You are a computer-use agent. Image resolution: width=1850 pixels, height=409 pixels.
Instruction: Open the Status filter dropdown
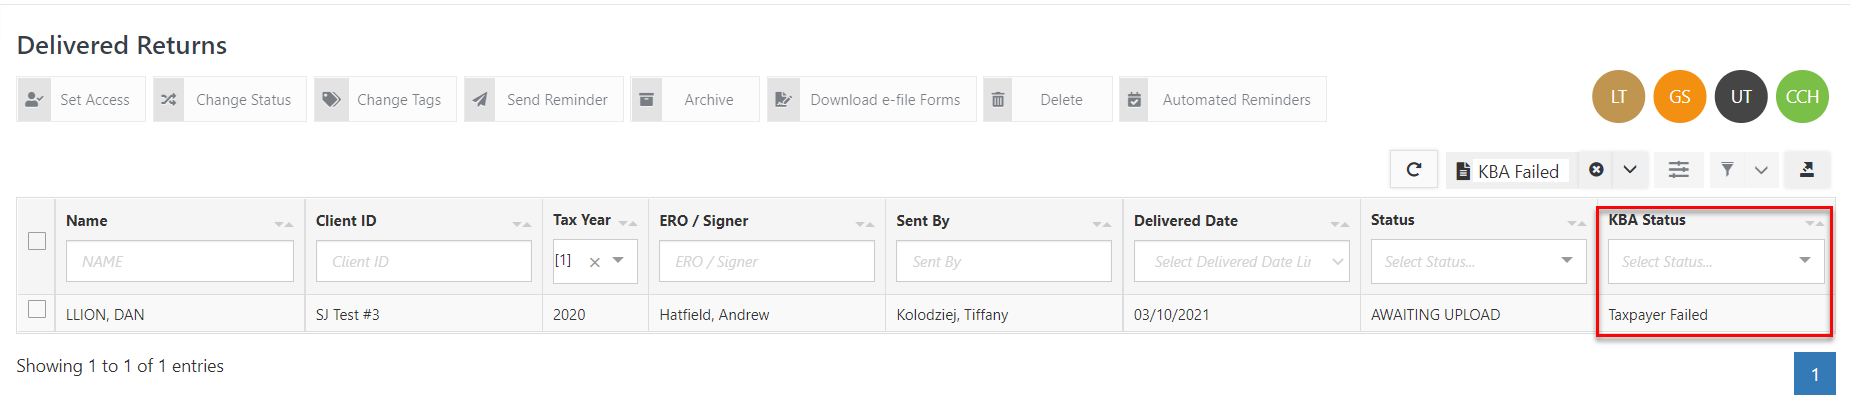(1473, 261)
